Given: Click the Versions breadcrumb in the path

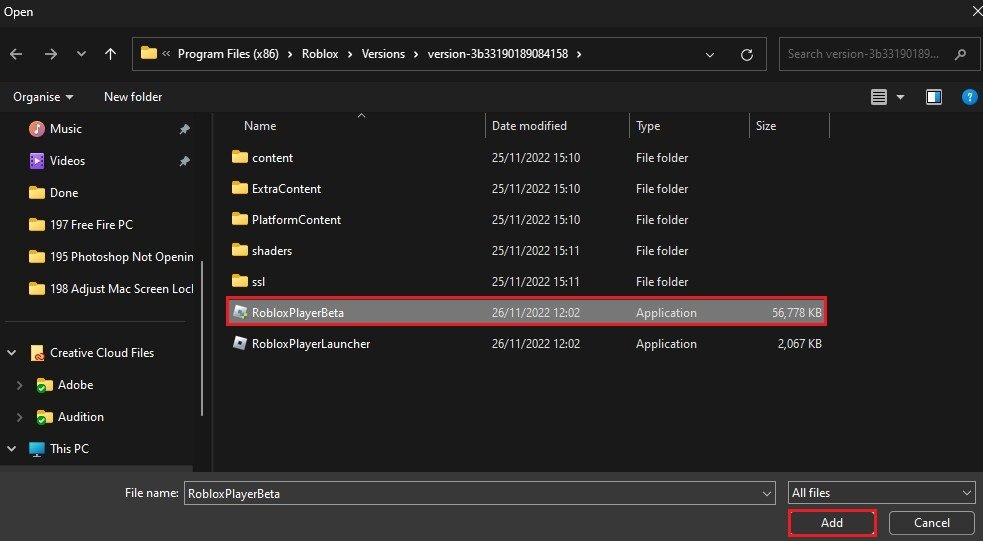Looking at the screenshot, I should 383,54.
